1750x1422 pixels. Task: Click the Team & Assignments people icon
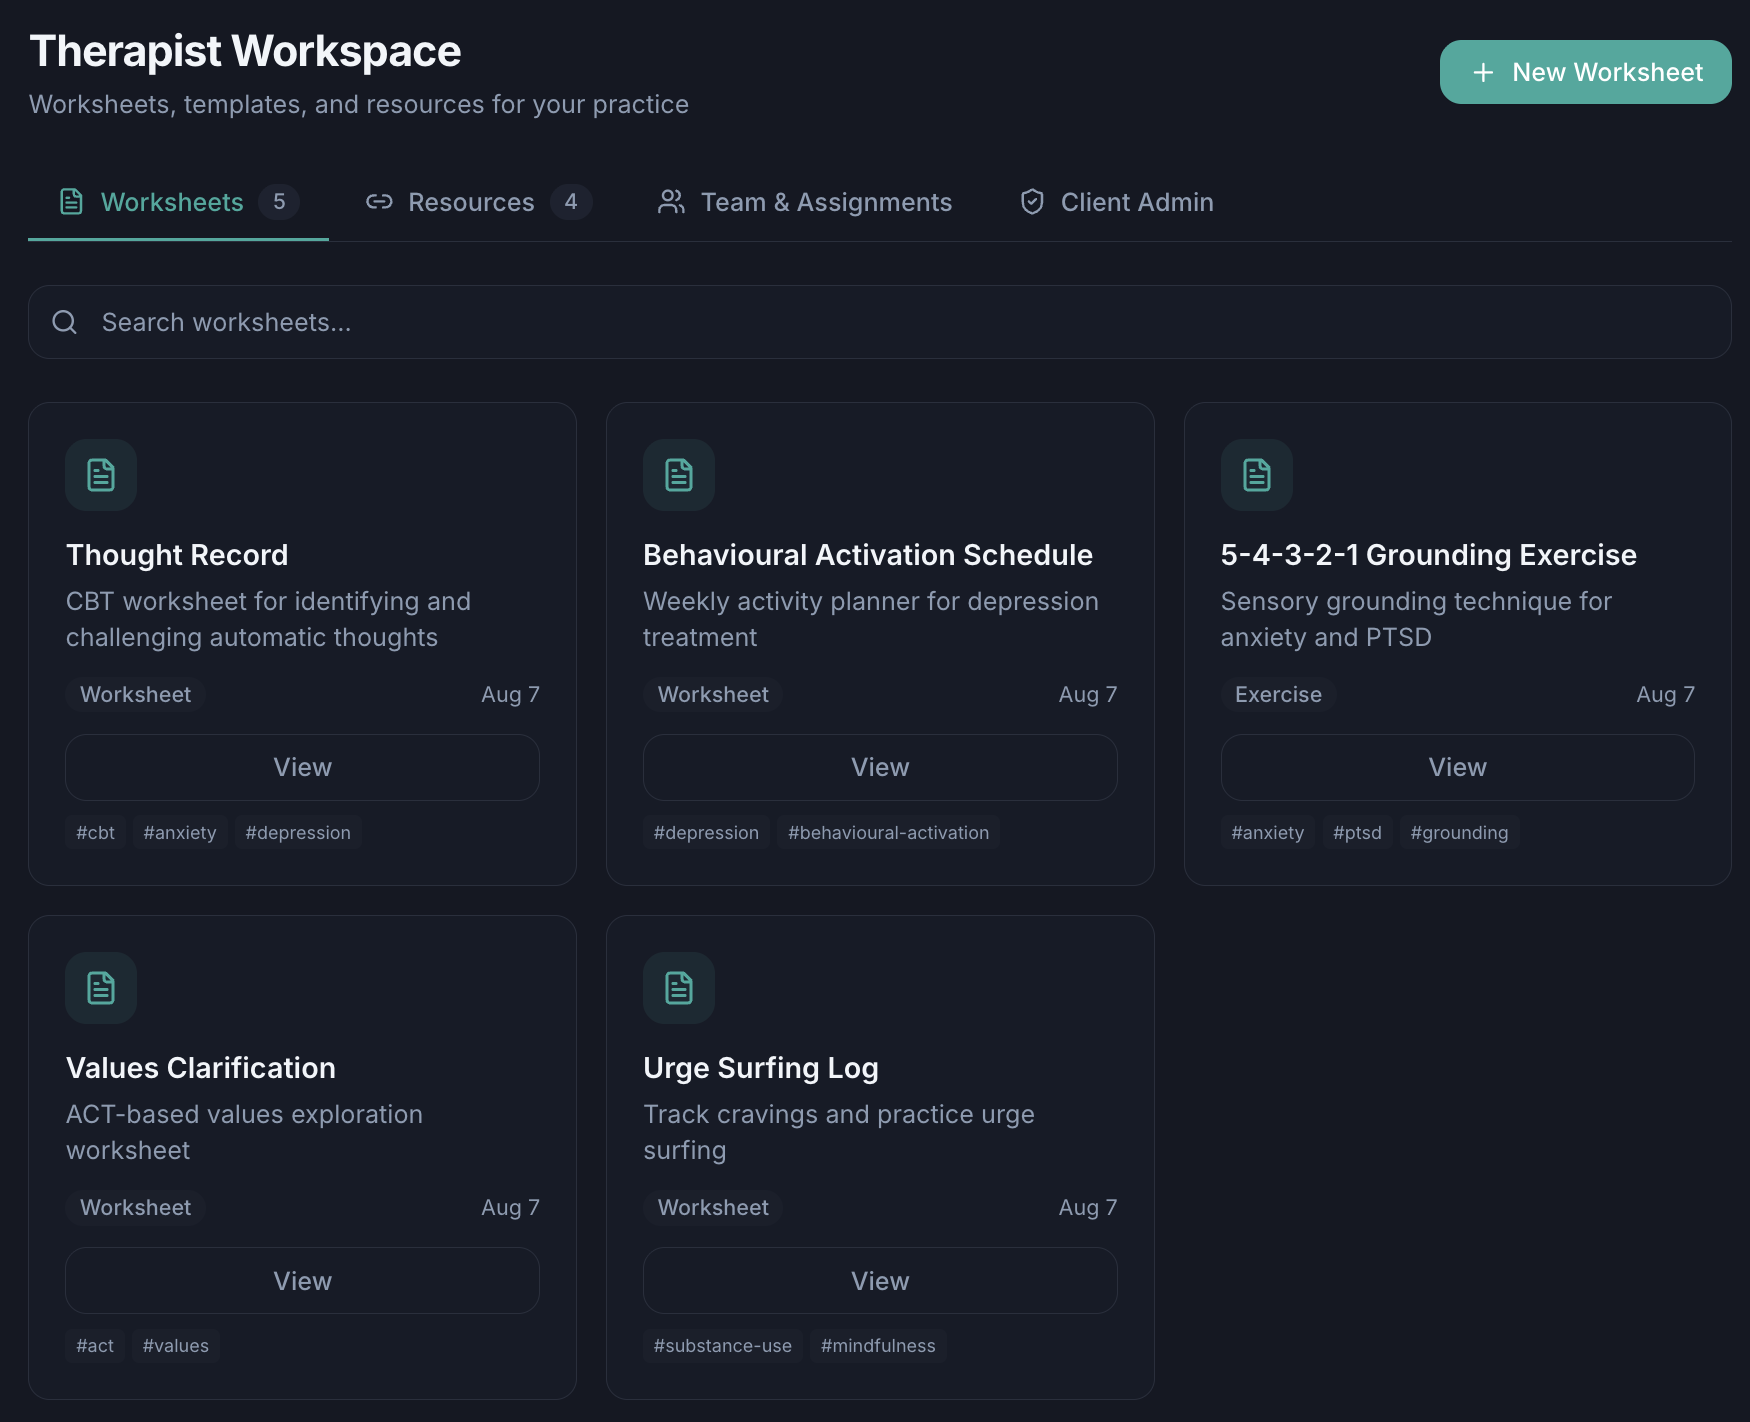tap(671, 202)
